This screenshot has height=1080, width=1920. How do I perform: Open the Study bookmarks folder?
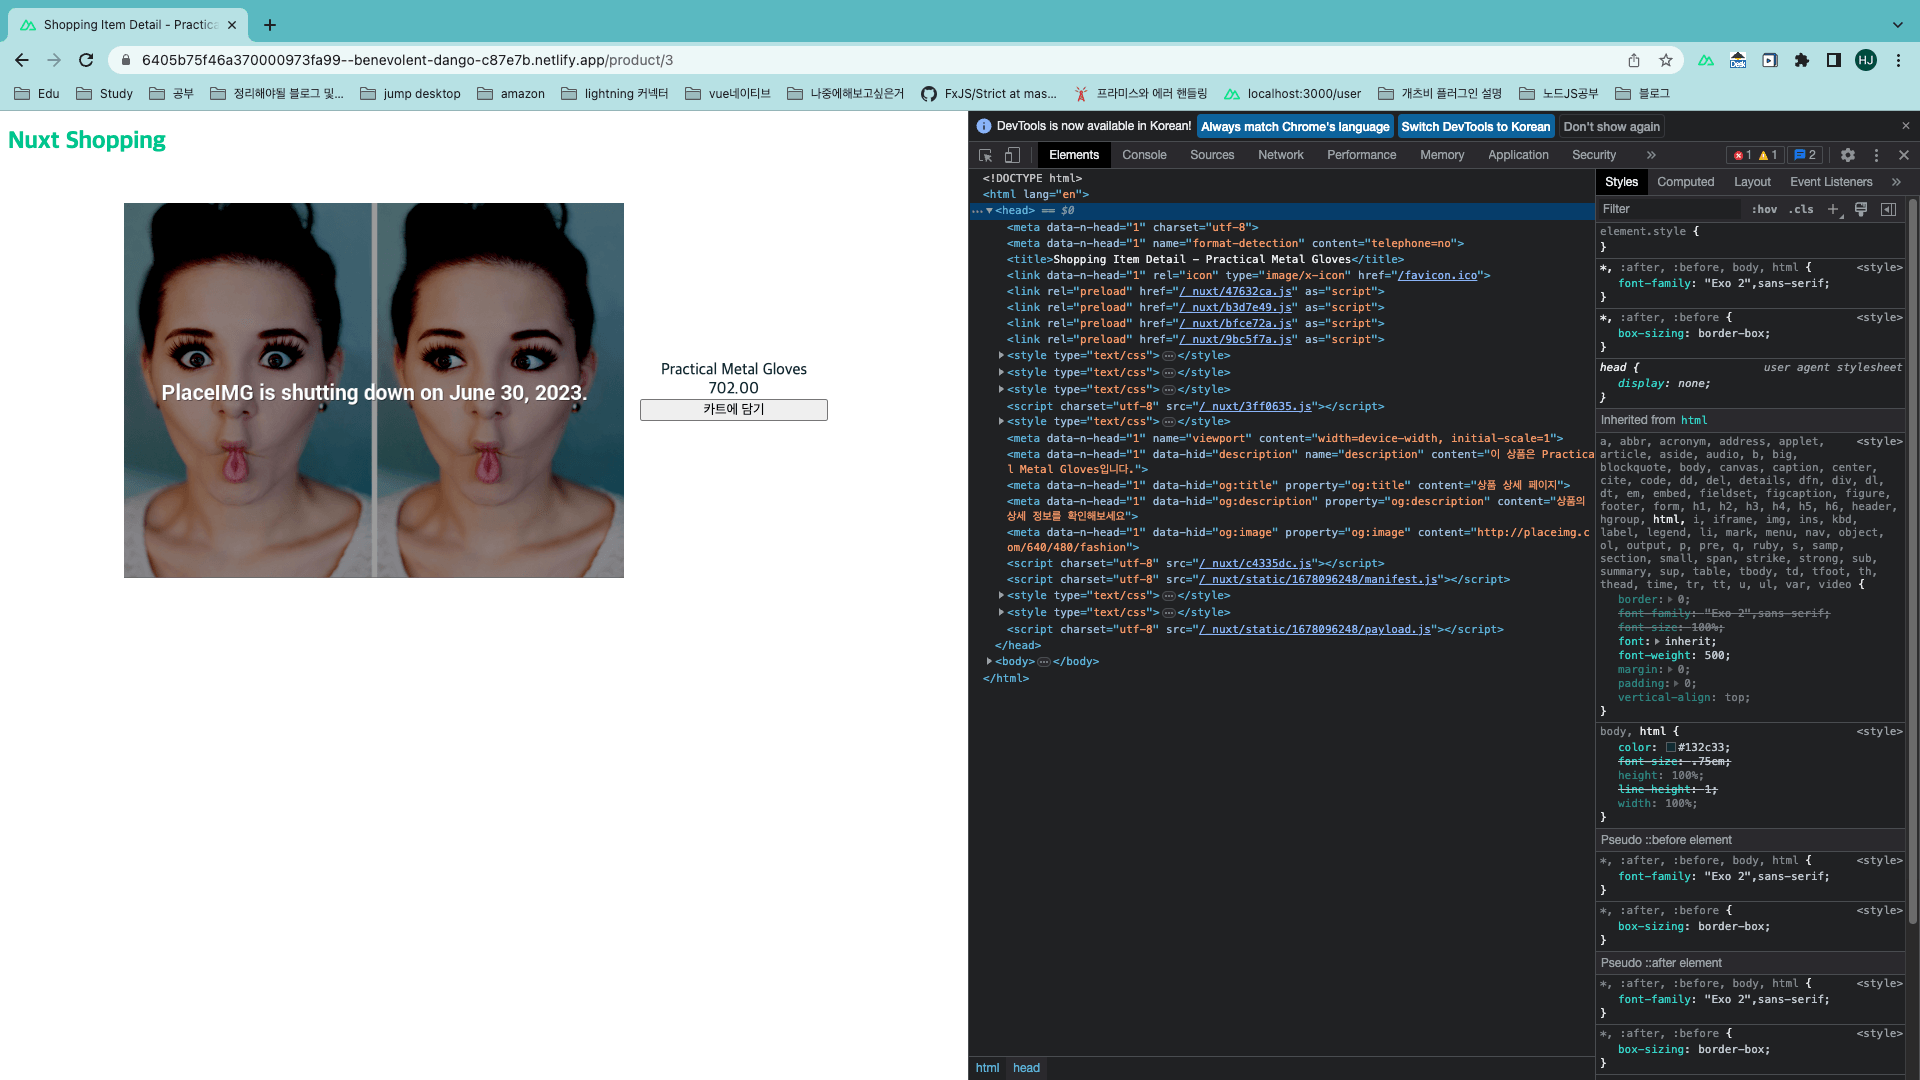click(x=104, y=93)
